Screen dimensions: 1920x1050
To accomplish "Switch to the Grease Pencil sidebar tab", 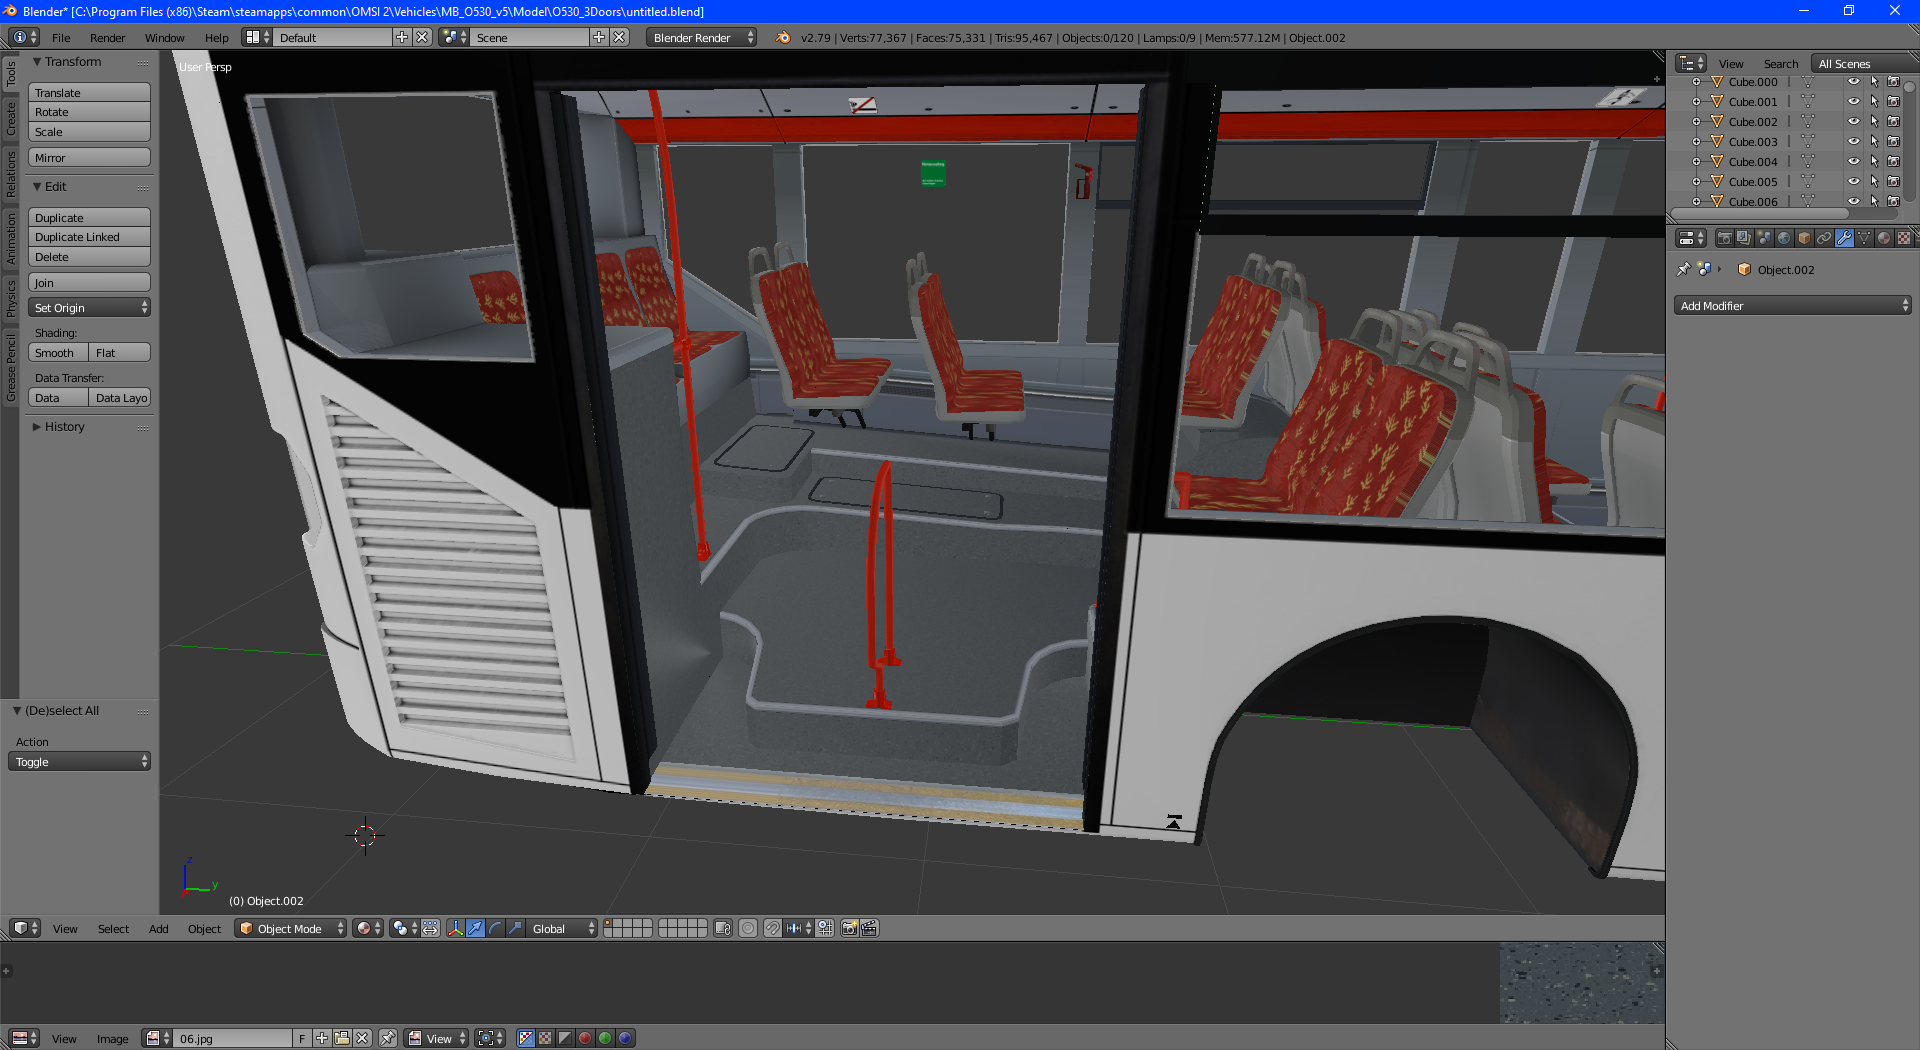I will point(11,368).
